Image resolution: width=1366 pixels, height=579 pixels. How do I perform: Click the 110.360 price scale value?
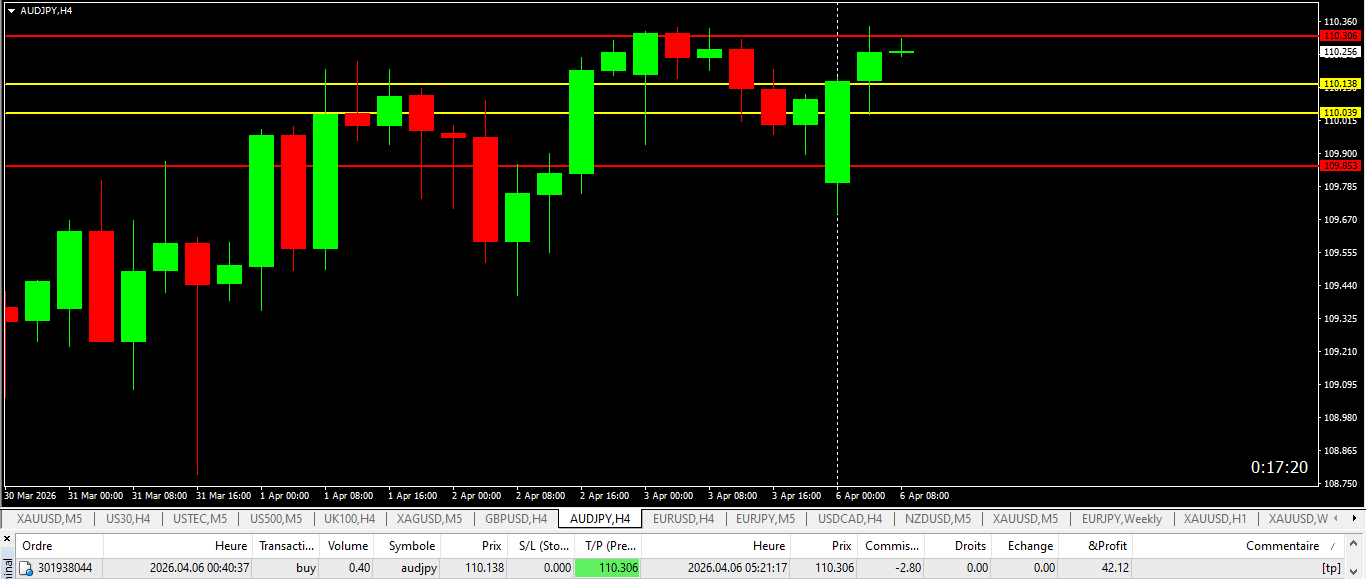[x=1342, y=21]
